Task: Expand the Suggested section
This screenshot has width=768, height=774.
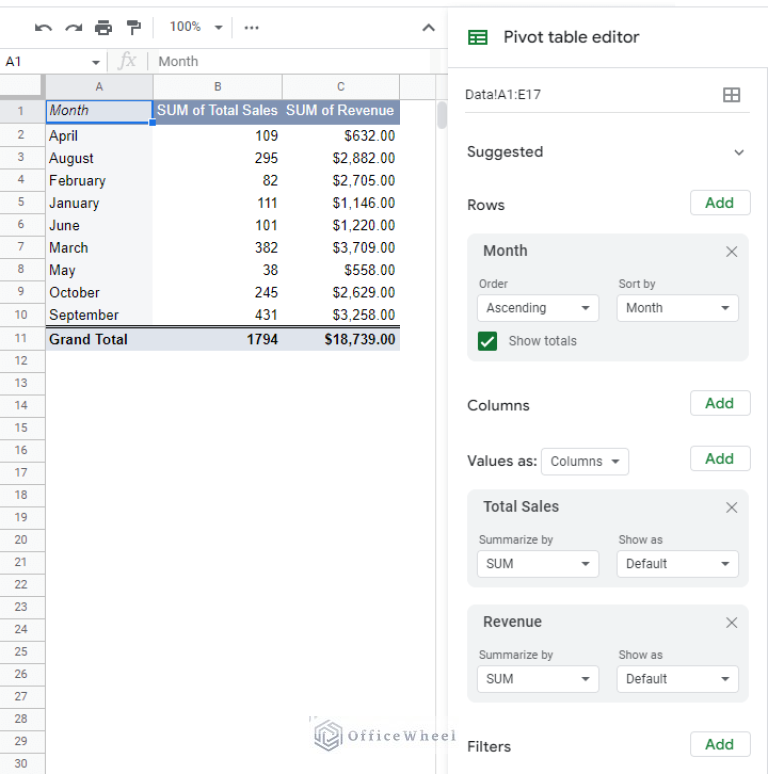Action: pos(739,153)
